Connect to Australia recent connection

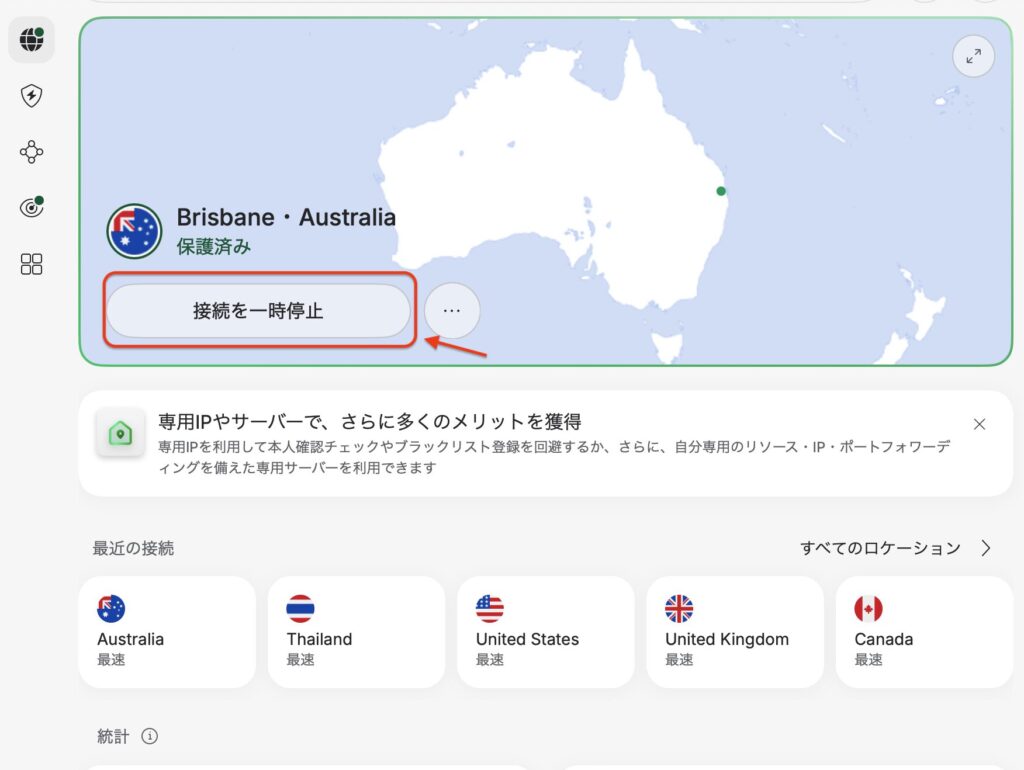[x=167, y=632]
